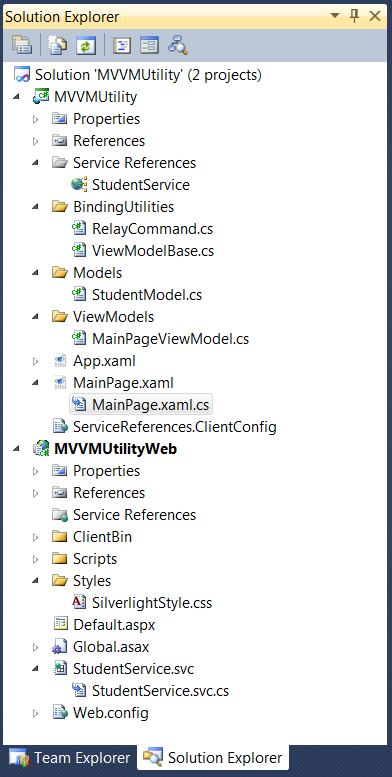Viewport: 392px width, 777px height.
Task: Toggle Show All Files toolbar icon
Action: point(57,45)
